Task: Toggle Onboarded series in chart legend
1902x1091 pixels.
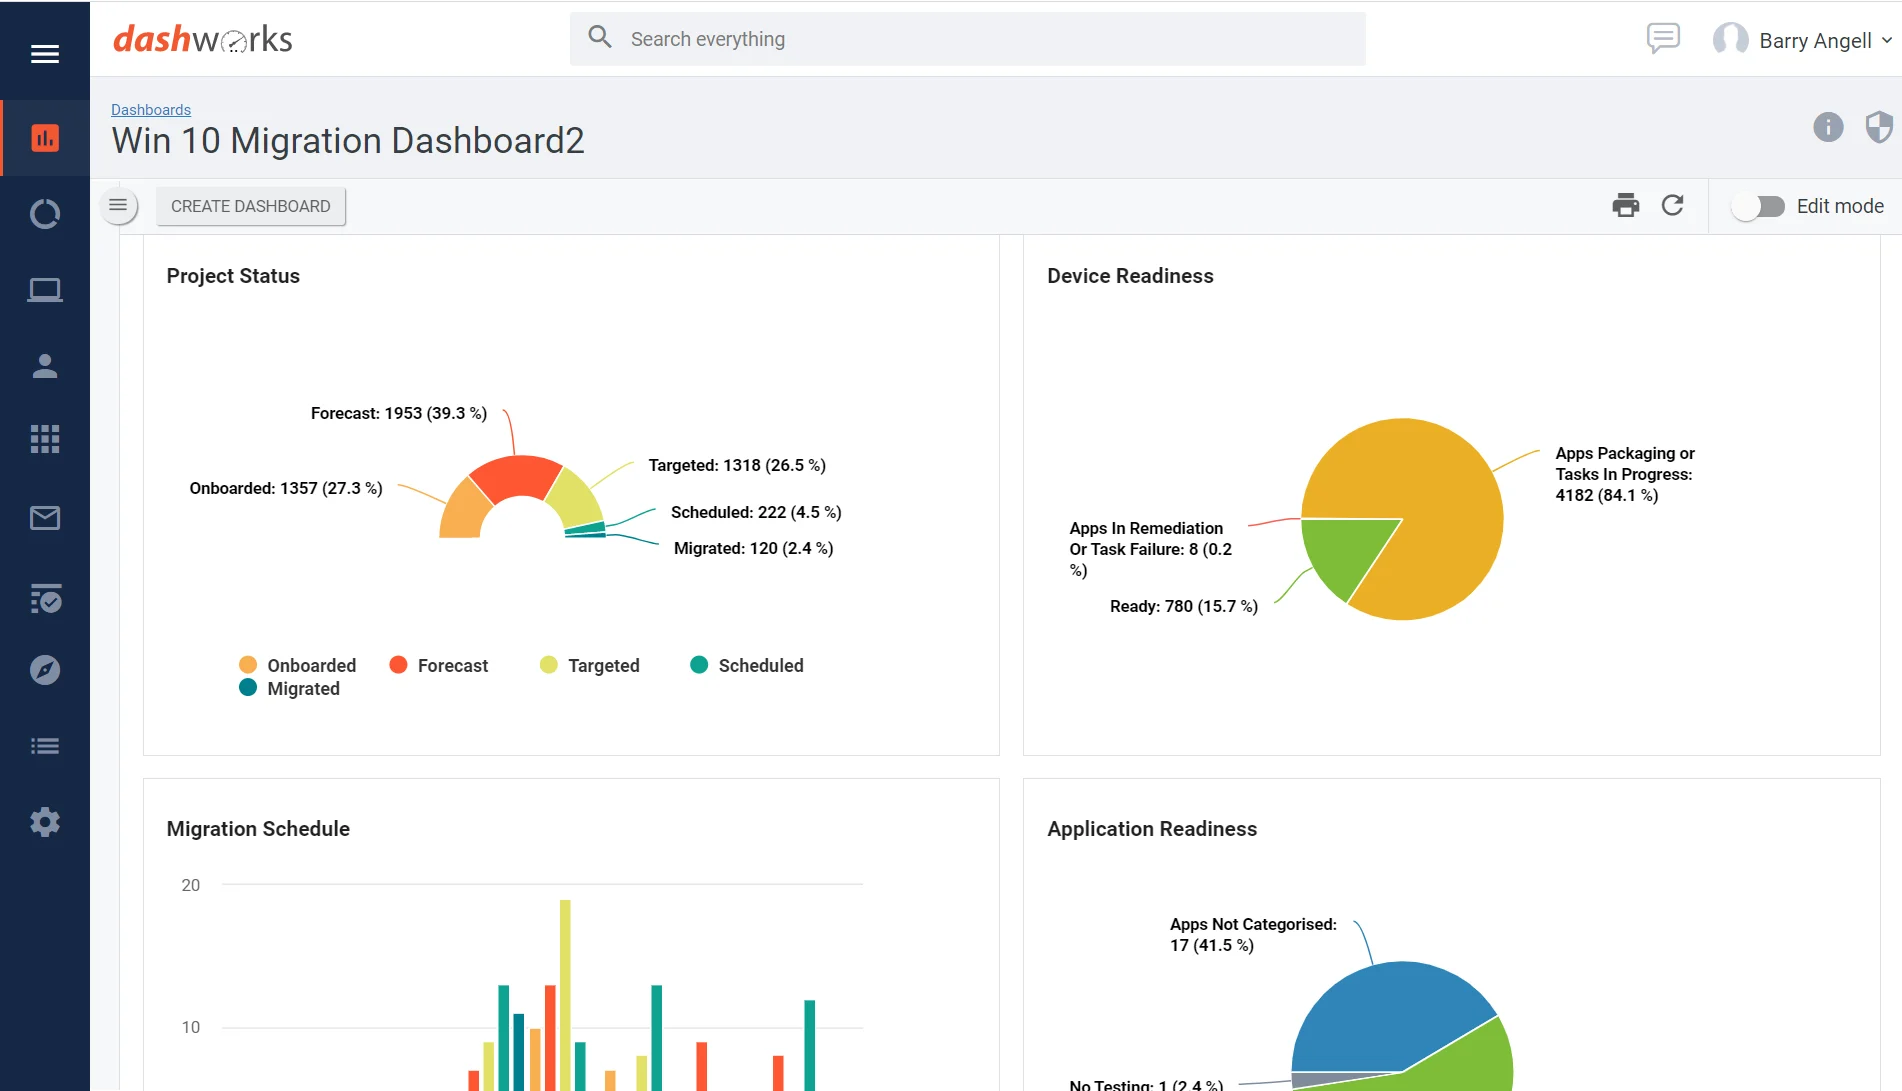Action: (298, 665)
